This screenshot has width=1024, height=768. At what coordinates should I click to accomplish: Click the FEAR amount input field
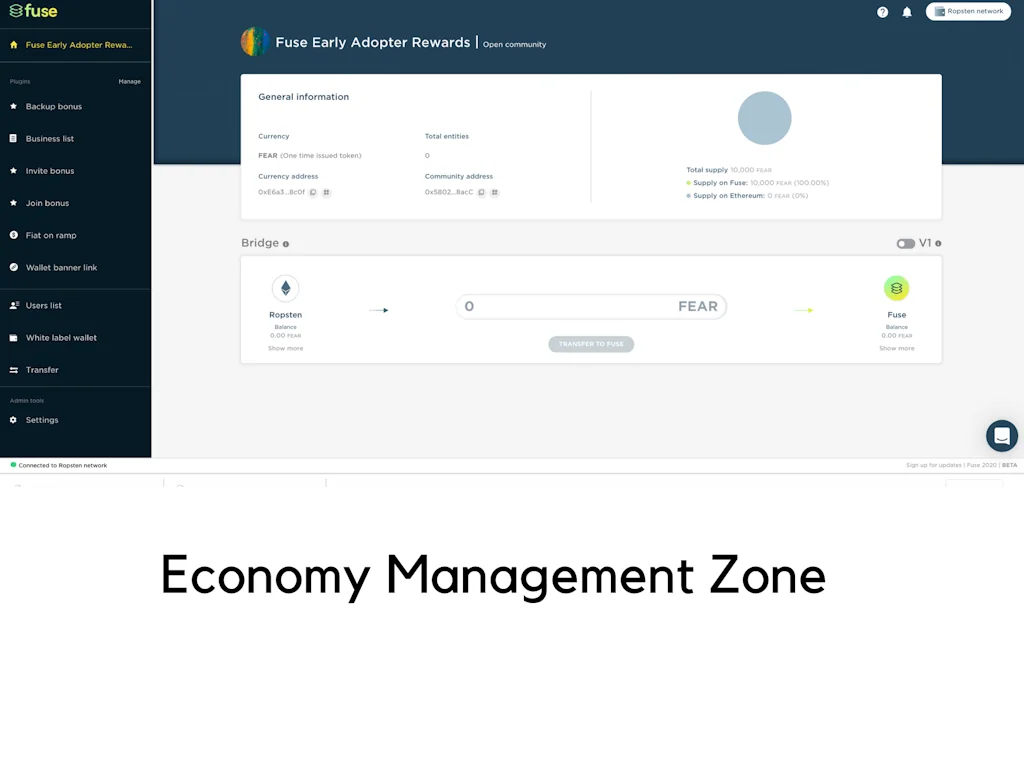[x=591, y=306]
